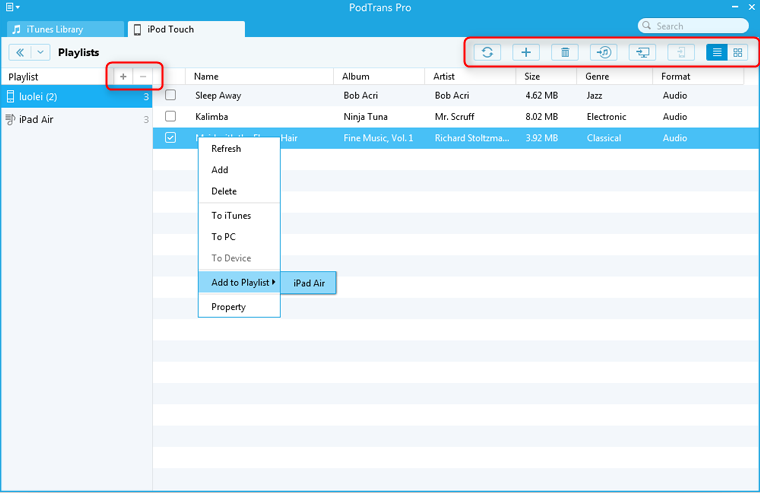Switch to list view
Image resolution: width=760 pixels, height=493 pixels.
click(717, 52)
